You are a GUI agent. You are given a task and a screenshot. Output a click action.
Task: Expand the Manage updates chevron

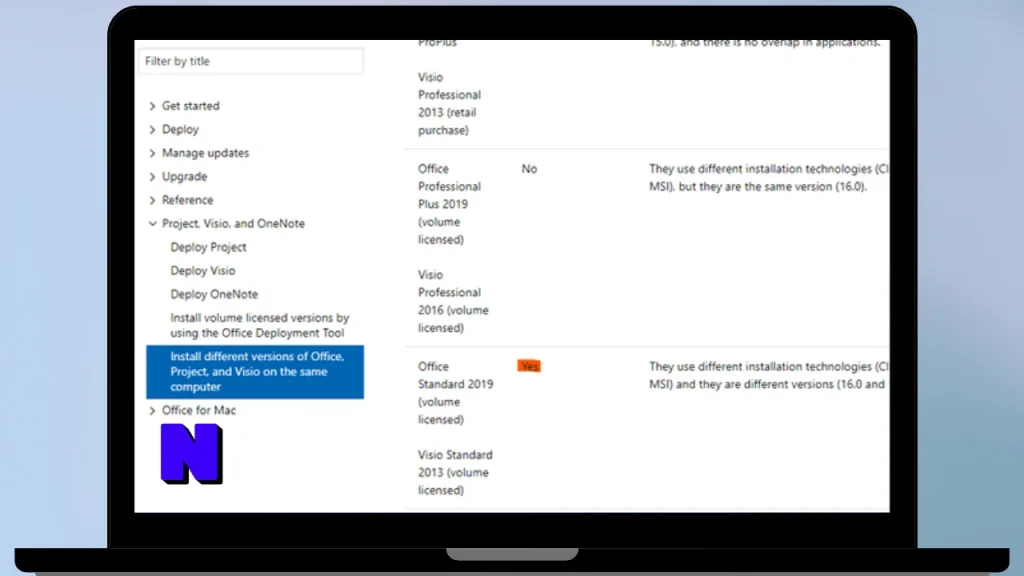(x=152, y=153)
